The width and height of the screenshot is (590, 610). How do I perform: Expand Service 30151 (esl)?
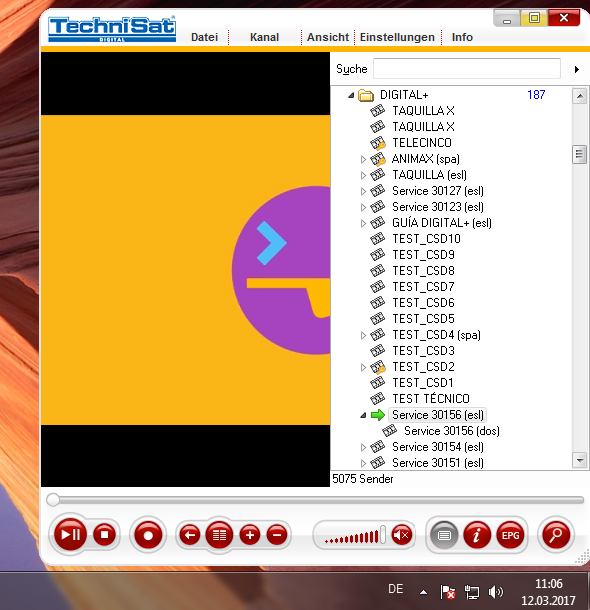coord(363,463)
